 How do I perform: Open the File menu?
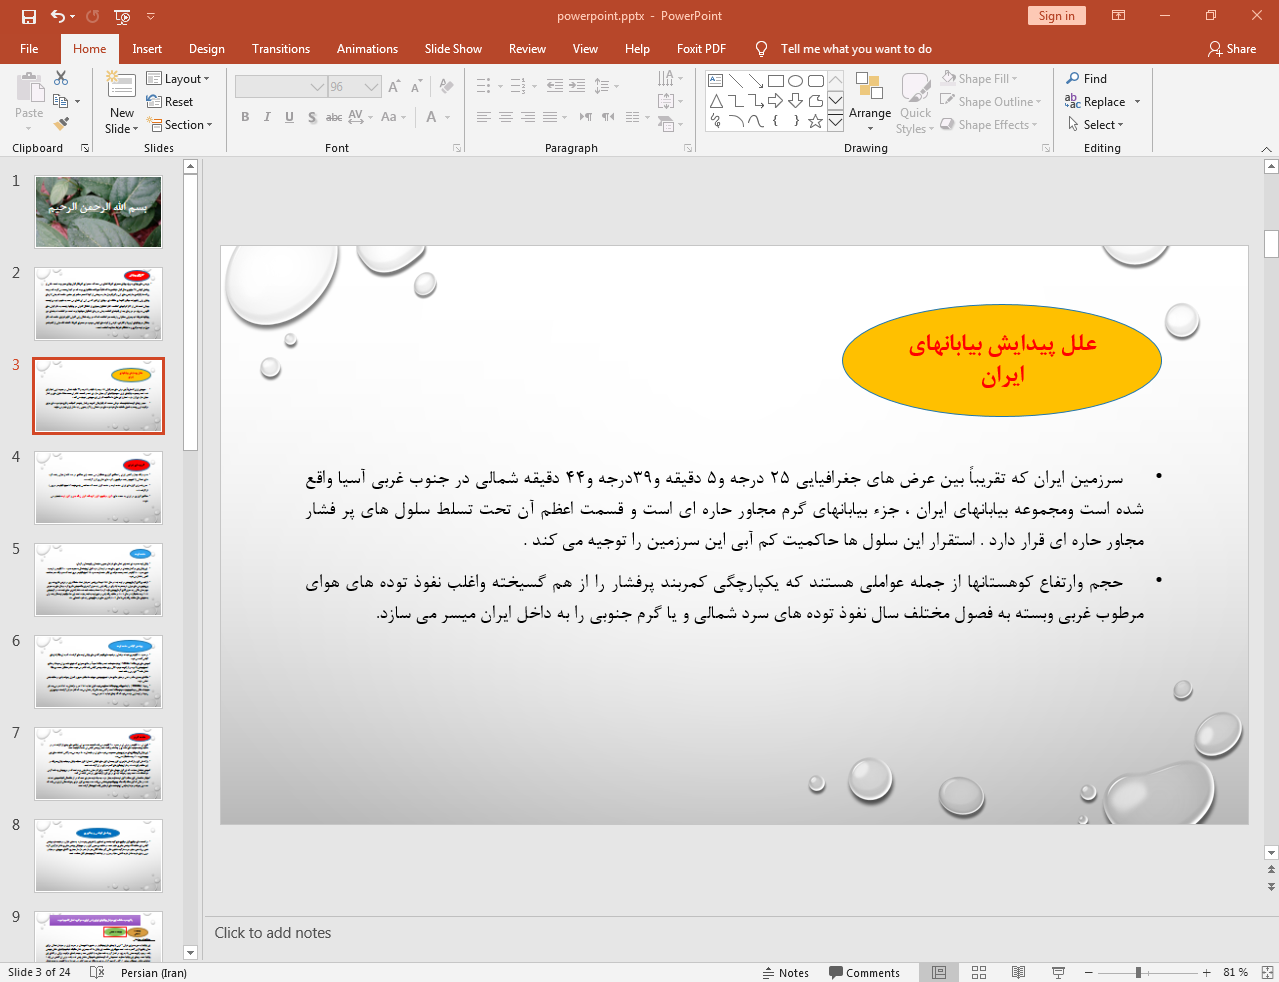tap(29, 49)
